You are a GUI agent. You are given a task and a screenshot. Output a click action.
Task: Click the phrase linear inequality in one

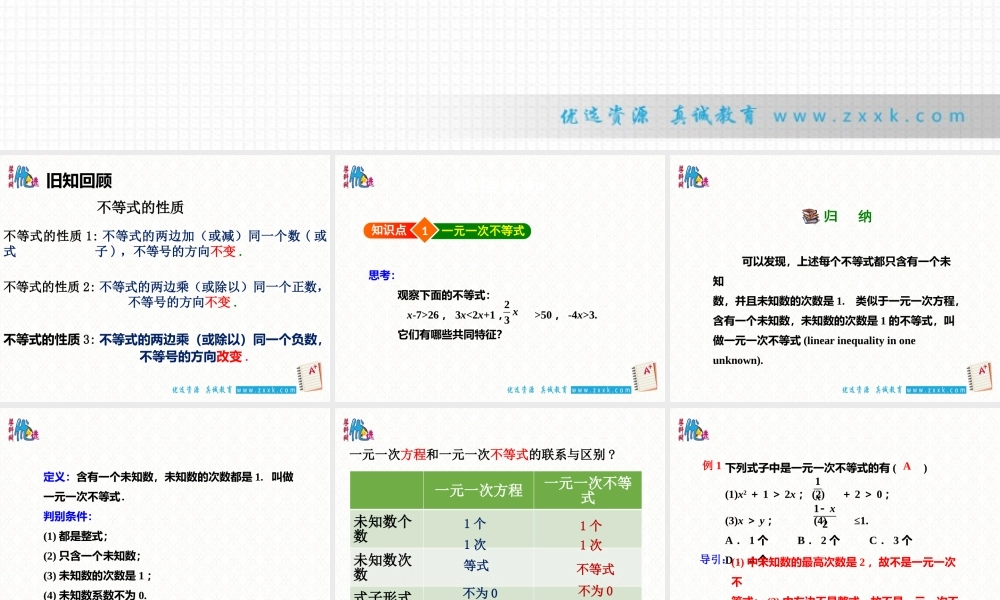(860, 340)
